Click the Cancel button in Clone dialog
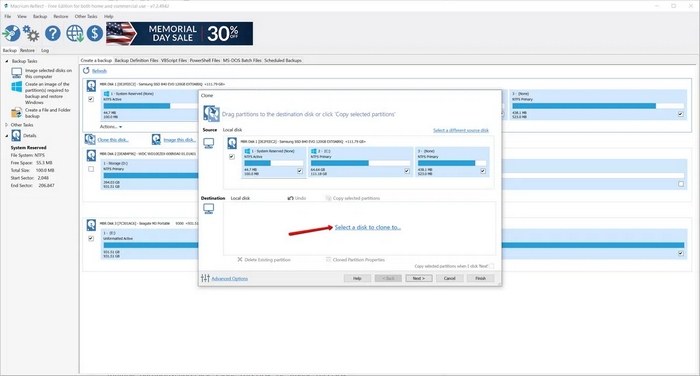The height and width of the screenshot is (376, 700). pos(450,278)
